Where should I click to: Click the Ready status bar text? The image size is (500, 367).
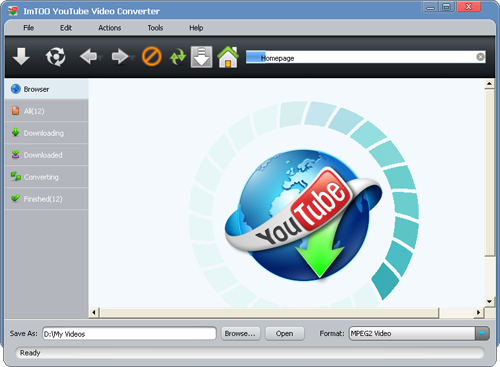pyautogui.click(x=30, y=353)
